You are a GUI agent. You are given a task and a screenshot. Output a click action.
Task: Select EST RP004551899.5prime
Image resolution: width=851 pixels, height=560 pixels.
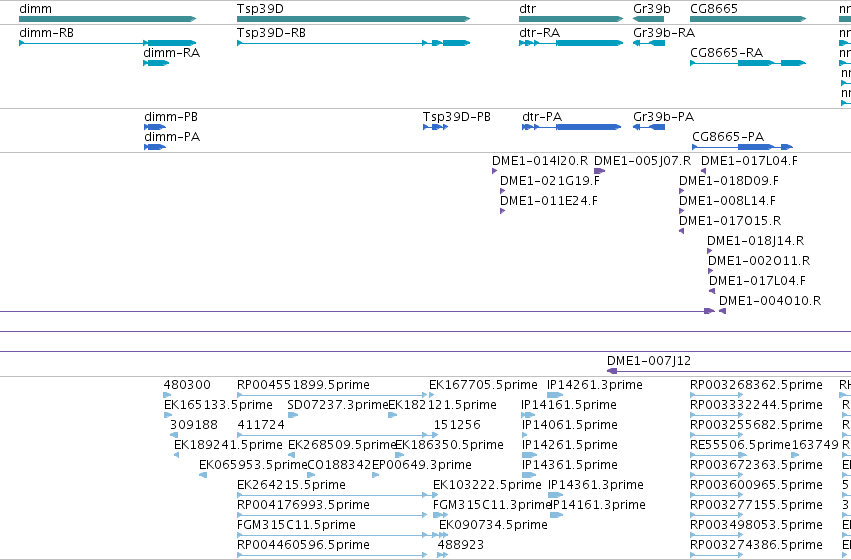coord(303,385)
